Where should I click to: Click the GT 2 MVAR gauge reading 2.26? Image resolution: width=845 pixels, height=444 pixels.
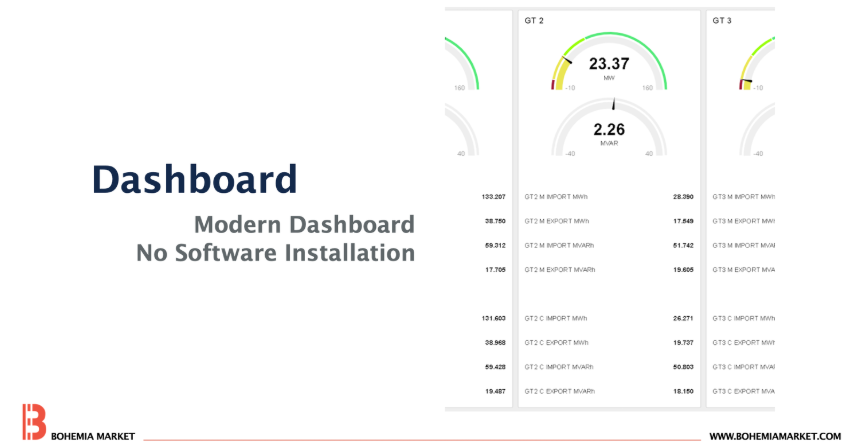coord(609,128)
